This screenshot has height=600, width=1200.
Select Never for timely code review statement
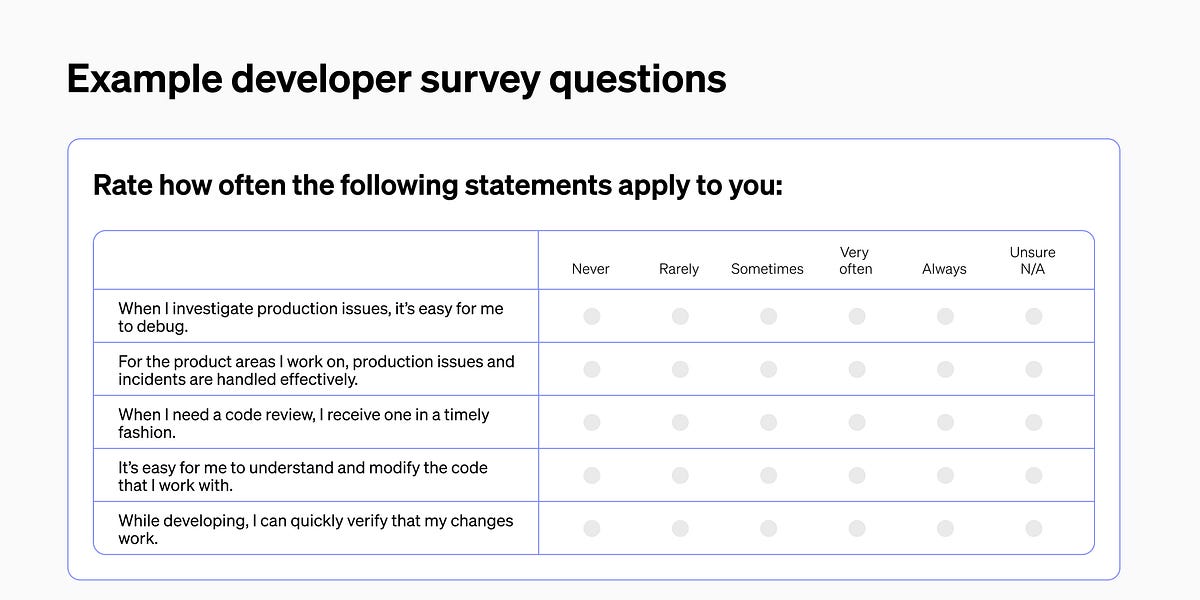[x=592, y=422]
